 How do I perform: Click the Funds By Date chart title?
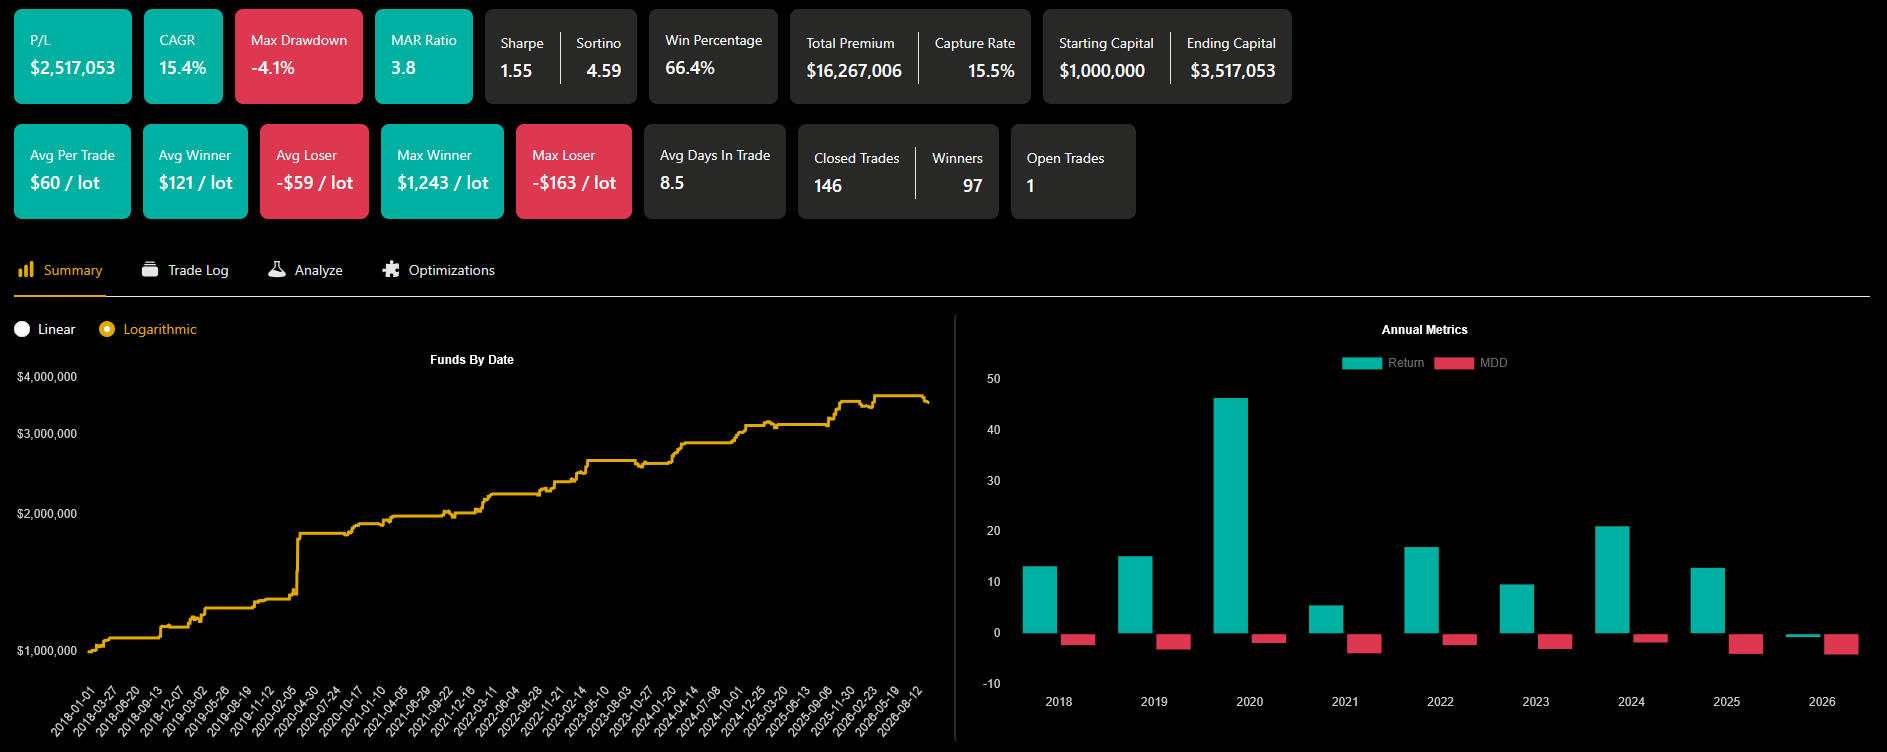coord(472,360)
